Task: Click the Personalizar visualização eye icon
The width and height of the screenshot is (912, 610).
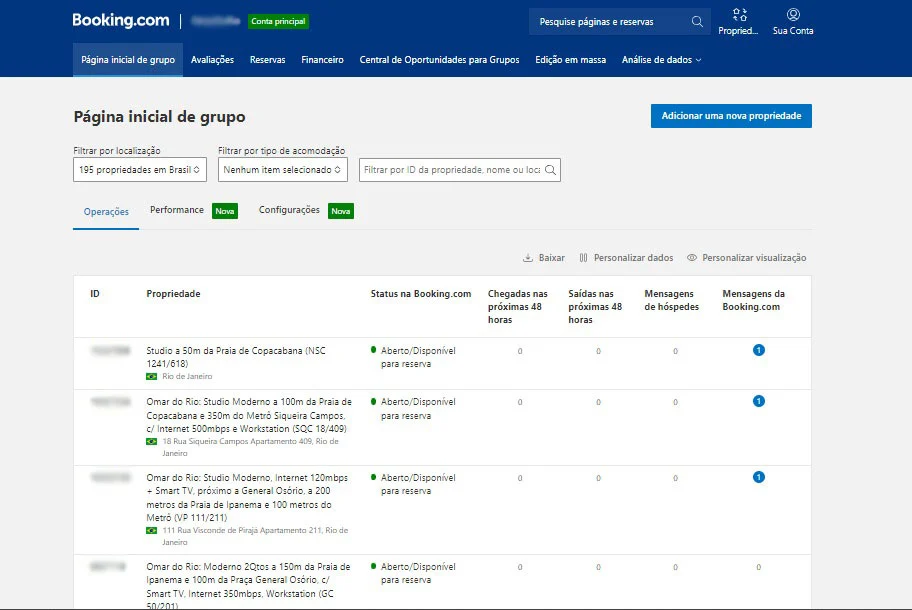Action: [692, 258]
